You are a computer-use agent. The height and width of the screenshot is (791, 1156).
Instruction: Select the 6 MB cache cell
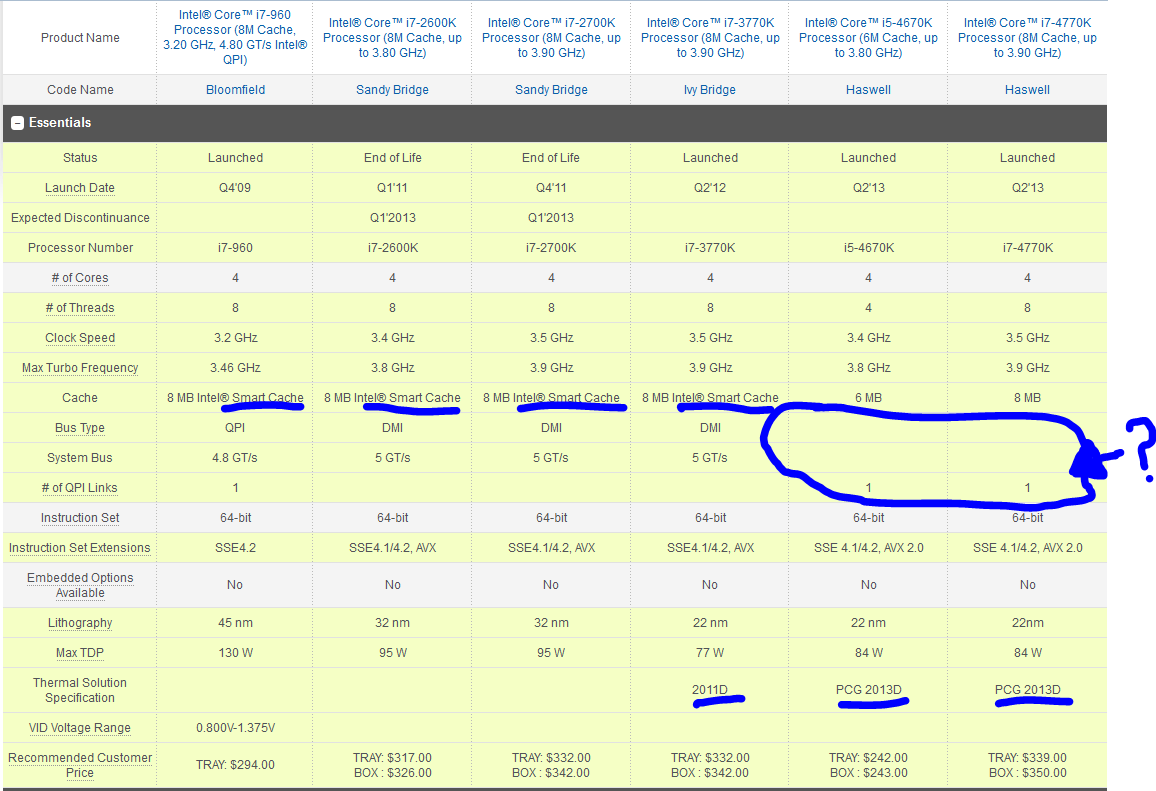[x=868, y=398]
